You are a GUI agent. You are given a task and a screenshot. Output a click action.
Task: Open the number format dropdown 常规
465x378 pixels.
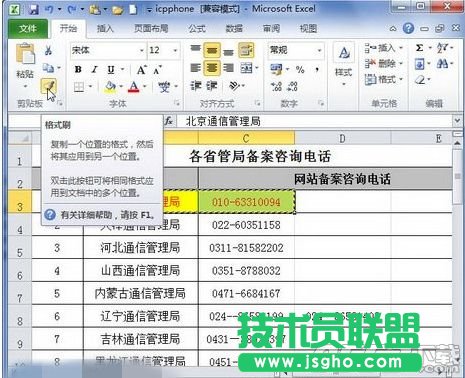319,50
